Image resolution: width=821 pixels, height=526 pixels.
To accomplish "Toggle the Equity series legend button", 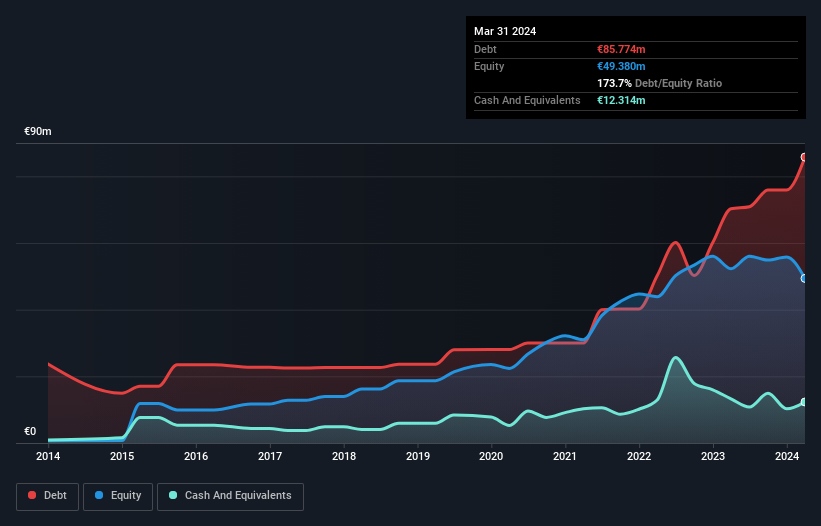I will coord(118,496).
